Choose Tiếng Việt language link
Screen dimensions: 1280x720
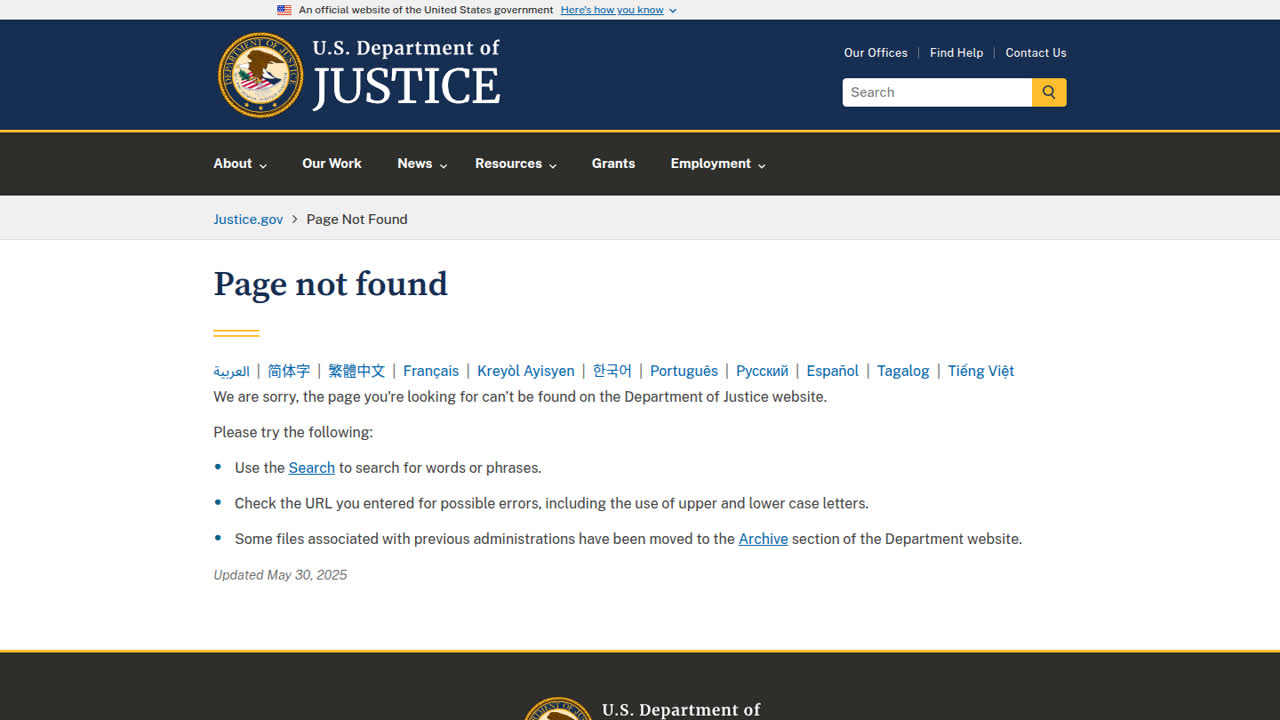pyautogui.click(x=981, y=371)
